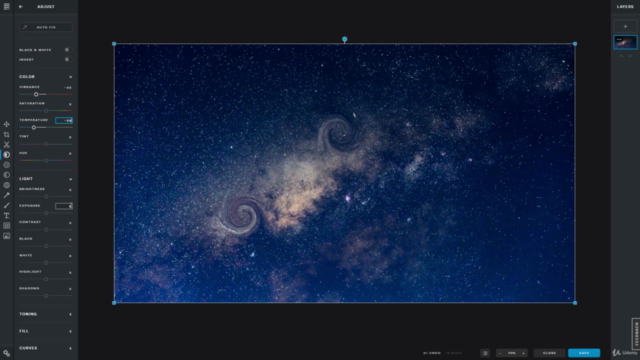The height and width of the screenshot is (360, 640).
Task: Click the Tint slider handle
Action: pos(46,144)
